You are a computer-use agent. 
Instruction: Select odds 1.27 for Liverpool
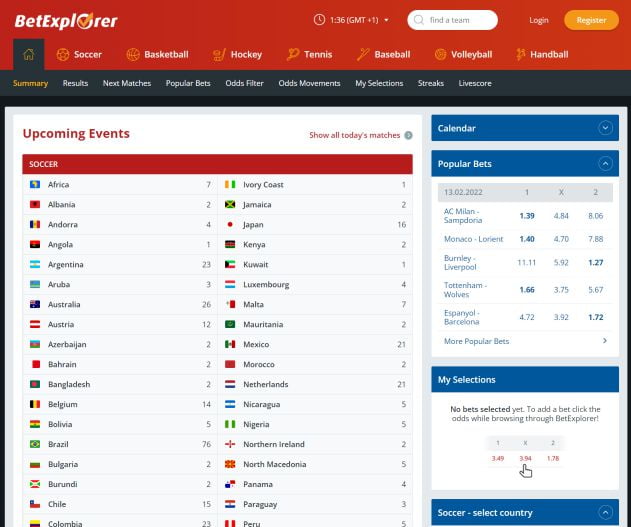tap(596, 262)
